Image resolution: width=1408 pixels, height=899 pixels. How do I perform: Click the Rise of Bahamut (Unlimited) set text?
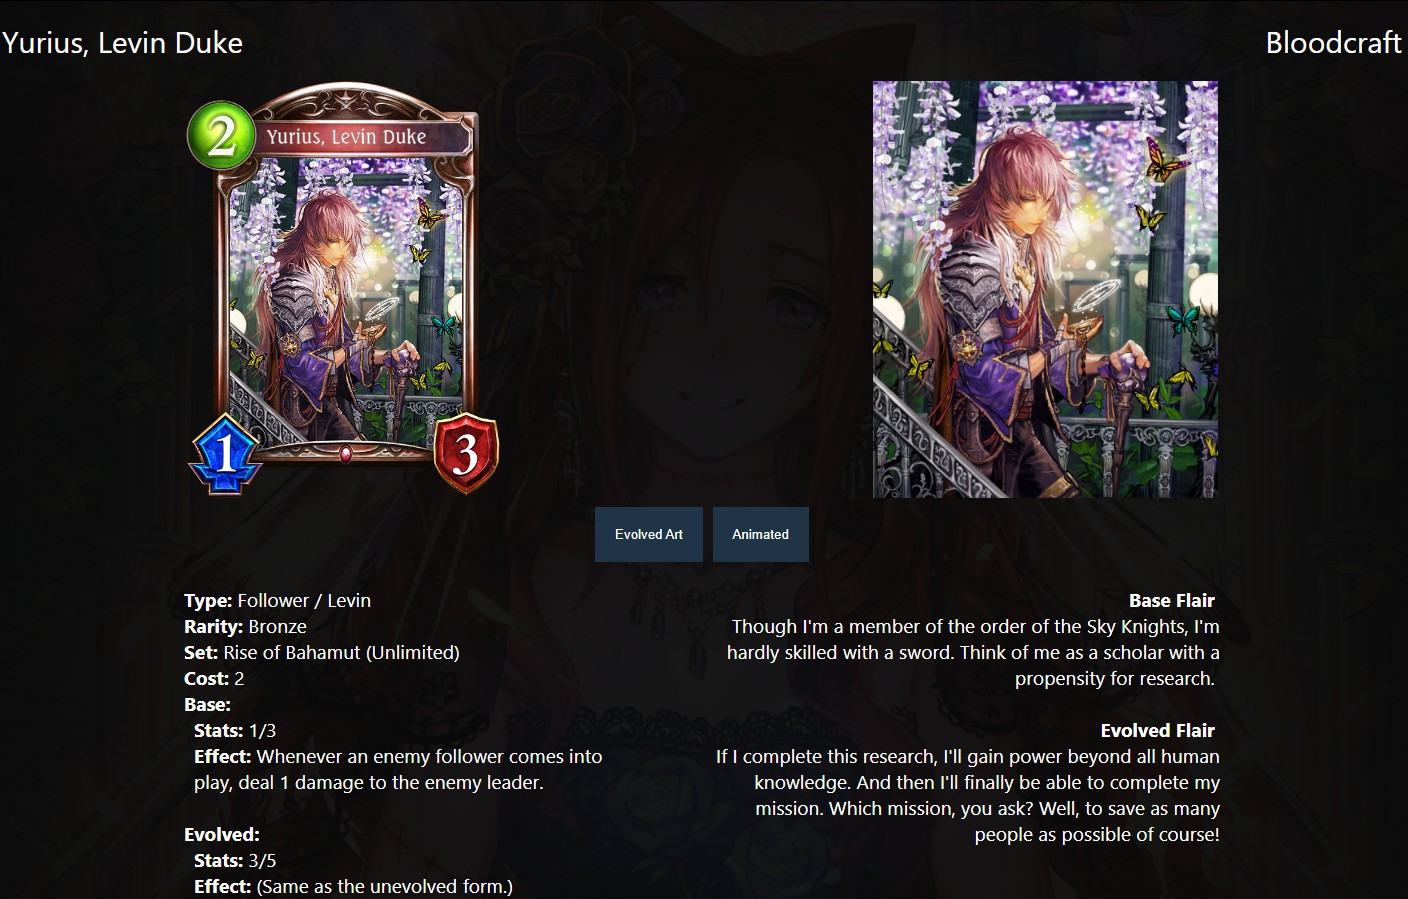tap(341, 652)
